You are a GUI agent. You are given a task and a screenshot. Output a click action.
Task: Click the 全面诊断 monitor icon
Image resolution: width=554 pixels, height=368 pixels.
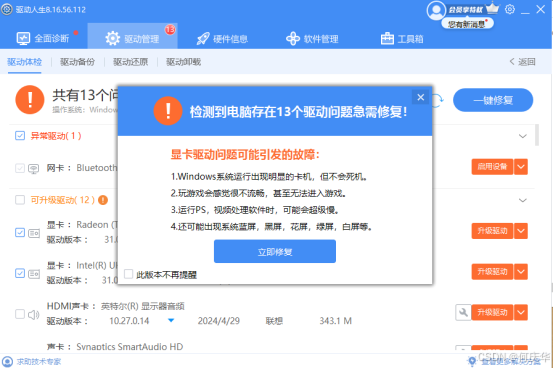(23, 38)
